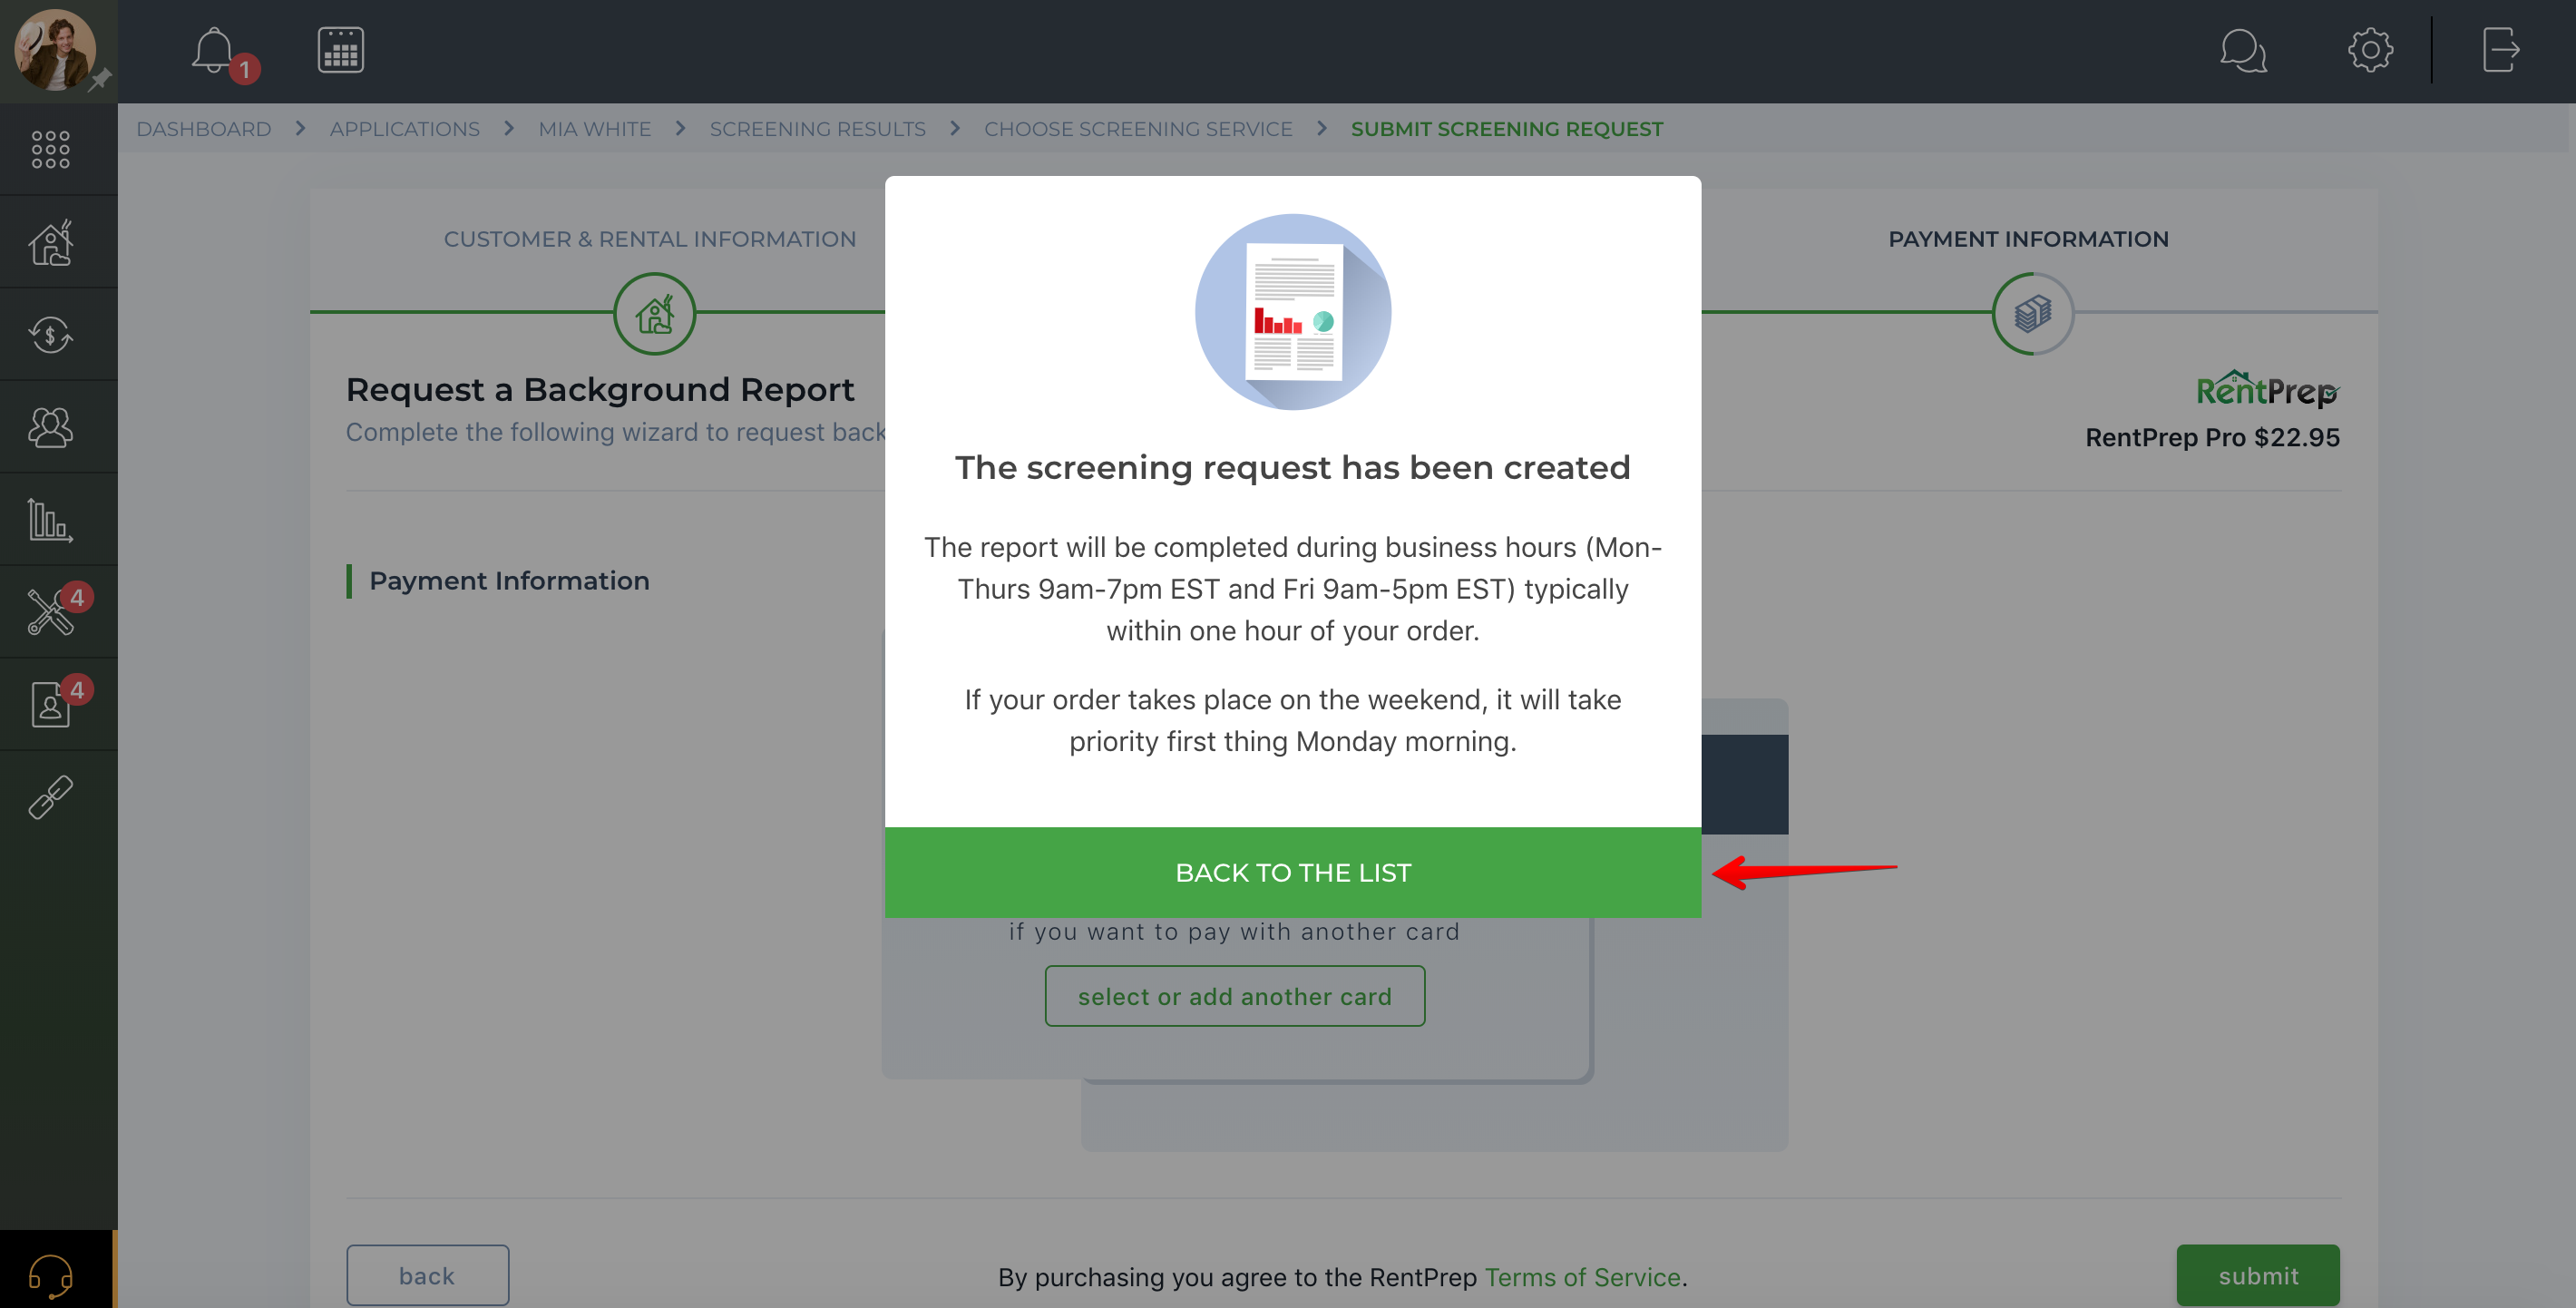Click select or add another card
The image size is (2576, 1308).
pos(1235,996)
